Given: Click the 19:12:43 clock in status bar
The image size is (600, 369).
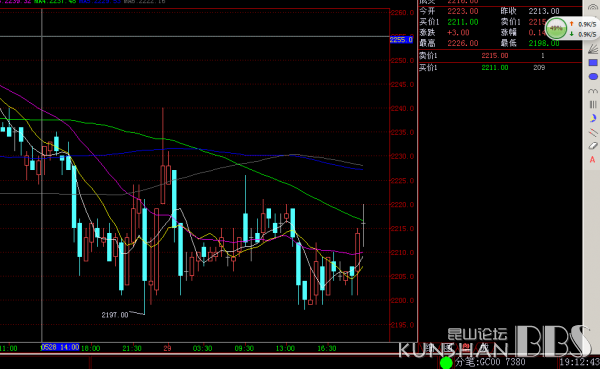Looking at the screenshot, I should tap(579, 362).
